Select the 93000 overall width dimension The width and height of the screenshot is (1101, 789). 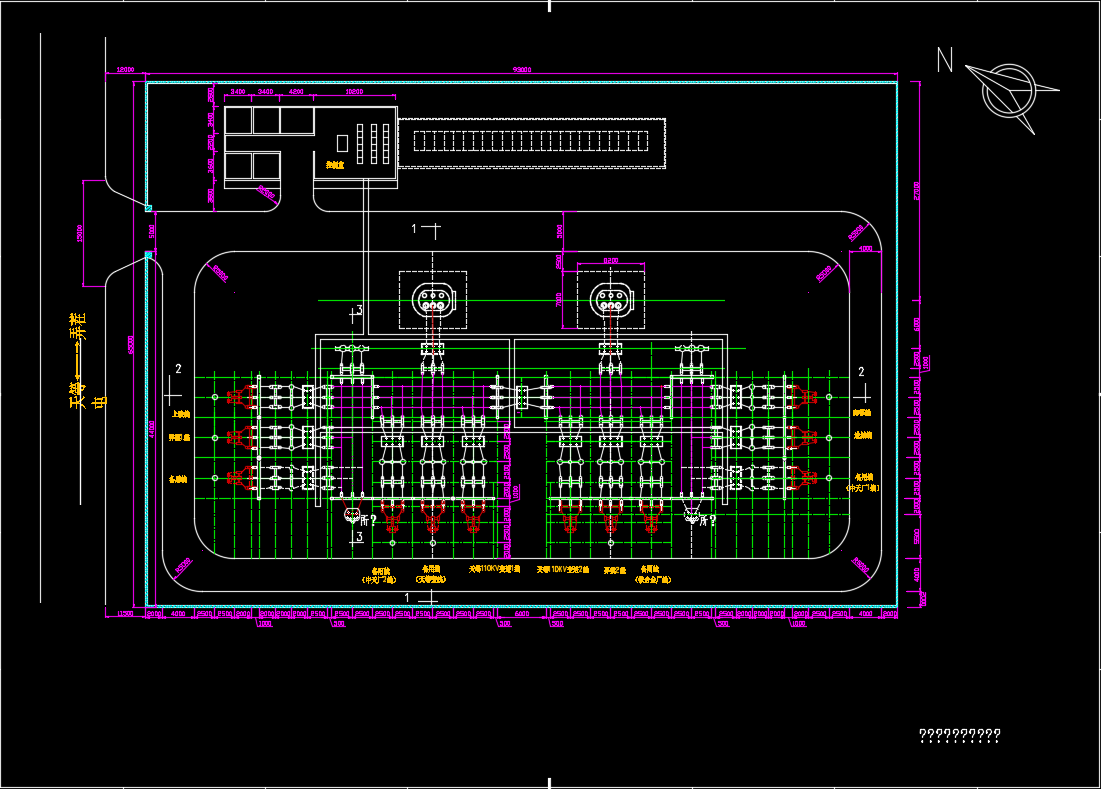tap(522, 69)
